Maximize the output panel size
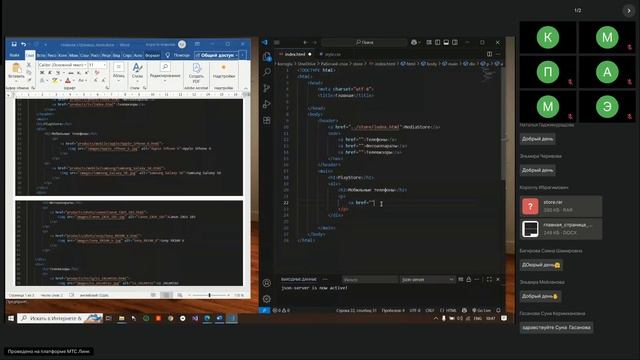The width and height of the screenshot is (640, 360). 489,280
